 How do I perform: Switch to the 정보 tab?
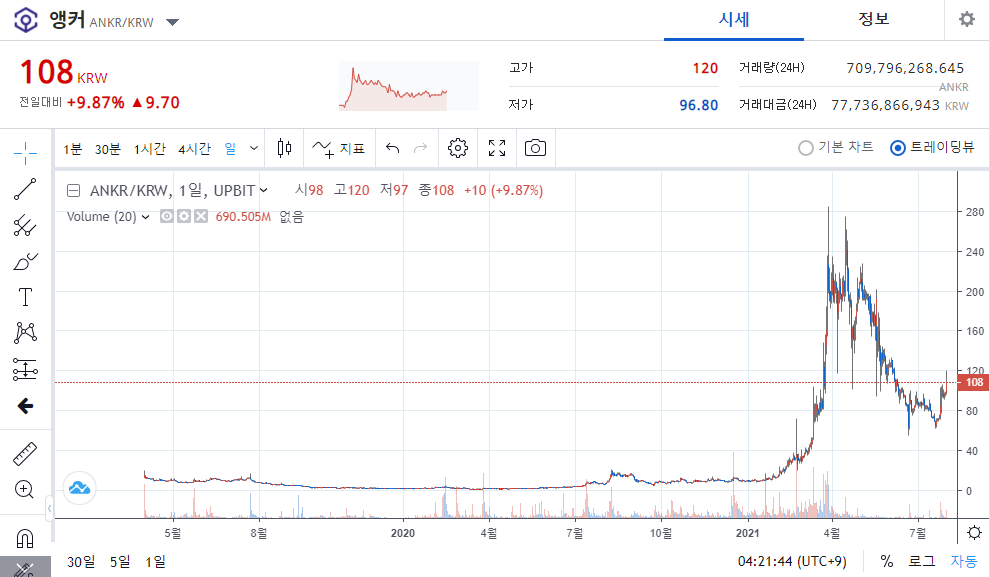[x=874, y=20]
